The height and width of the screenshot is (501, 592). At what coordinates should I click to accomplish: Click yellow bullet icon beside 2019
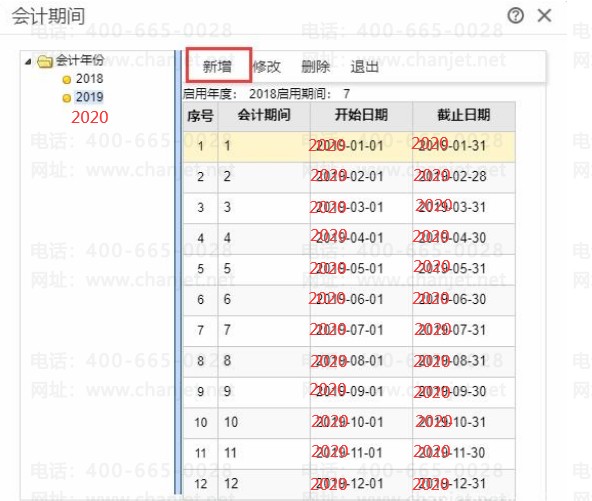[x=67, y=98]
